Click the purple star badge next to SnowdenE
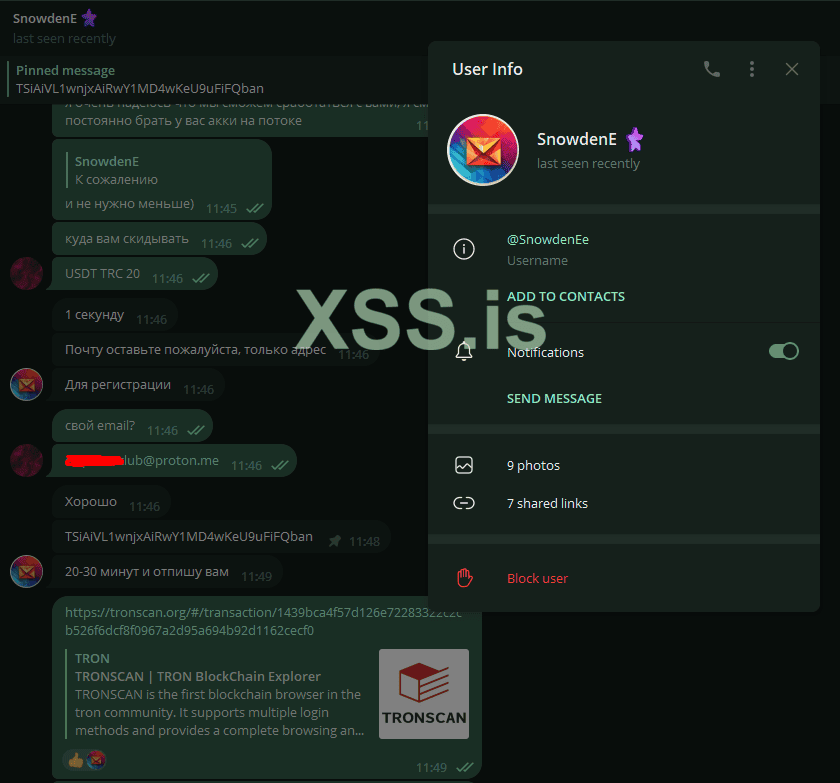 point(634,140)
